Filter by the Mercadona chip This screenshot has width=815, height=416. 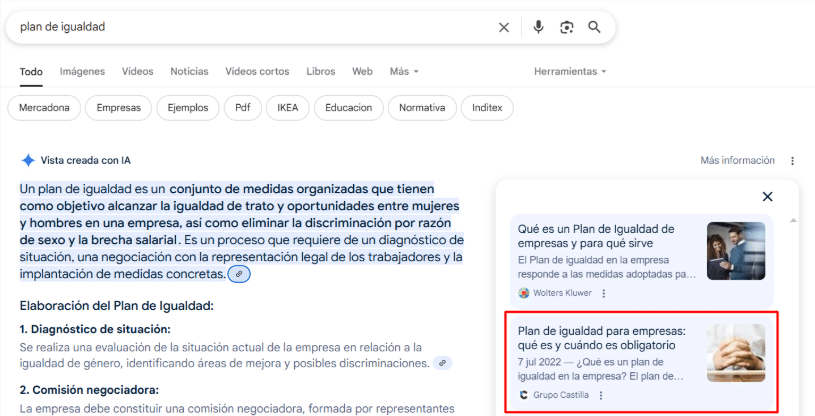tap(44, 108)
